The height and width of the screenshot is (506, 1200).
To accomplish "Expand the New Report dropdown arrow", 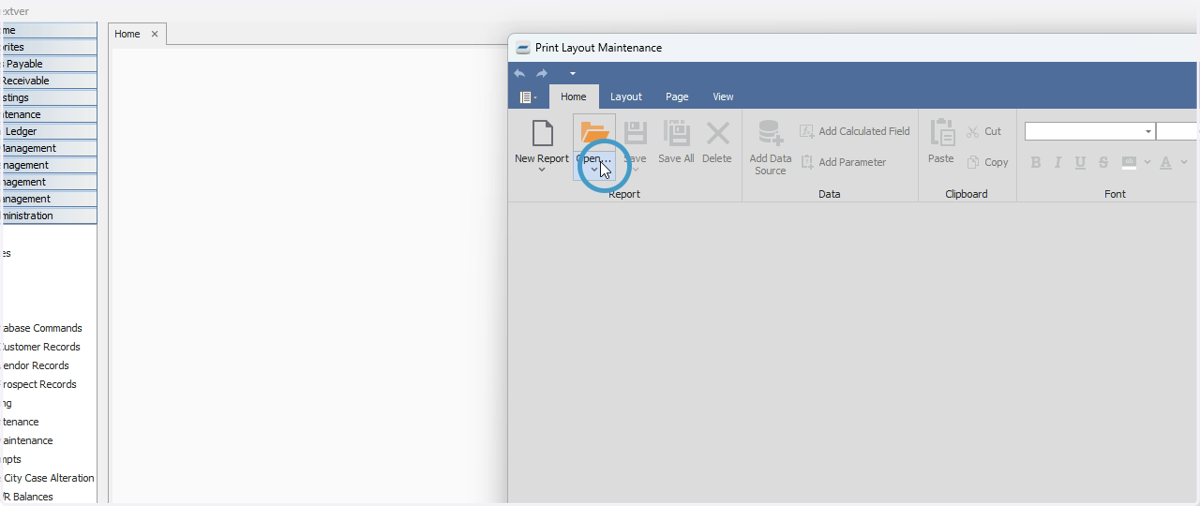I will pyautogui.click(x=542, y=170).
